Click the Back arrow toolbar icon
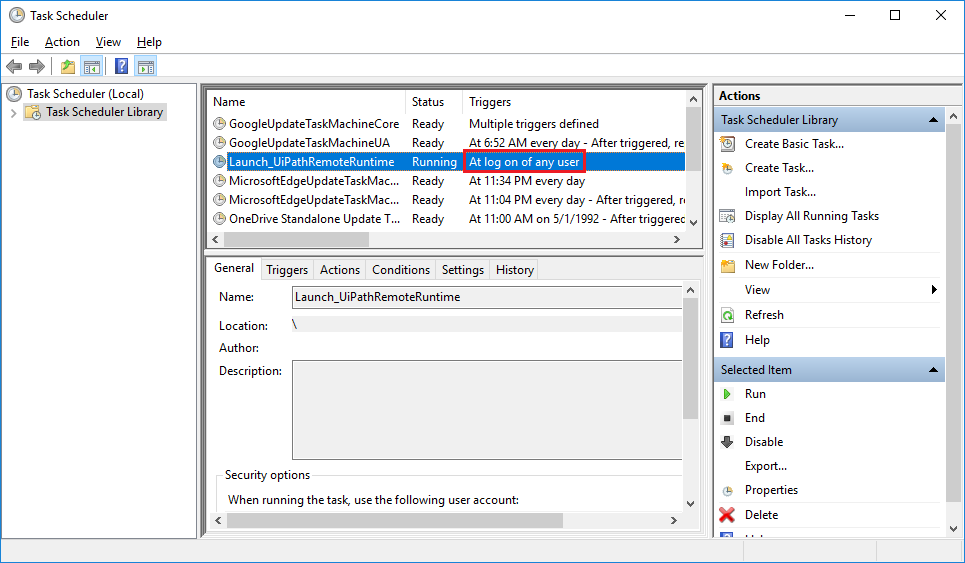The image size is (965, 563). (x=13, y=67)
